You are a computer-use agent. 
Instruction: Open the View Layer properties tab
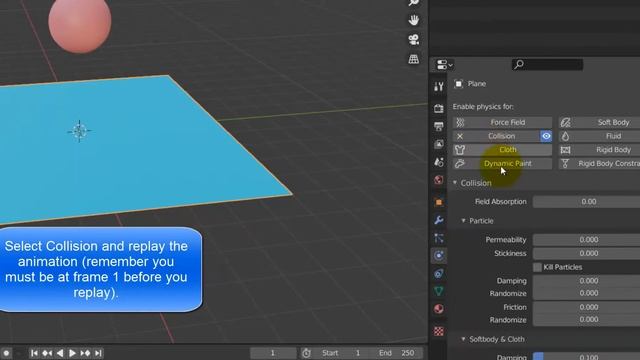point(439,144)
